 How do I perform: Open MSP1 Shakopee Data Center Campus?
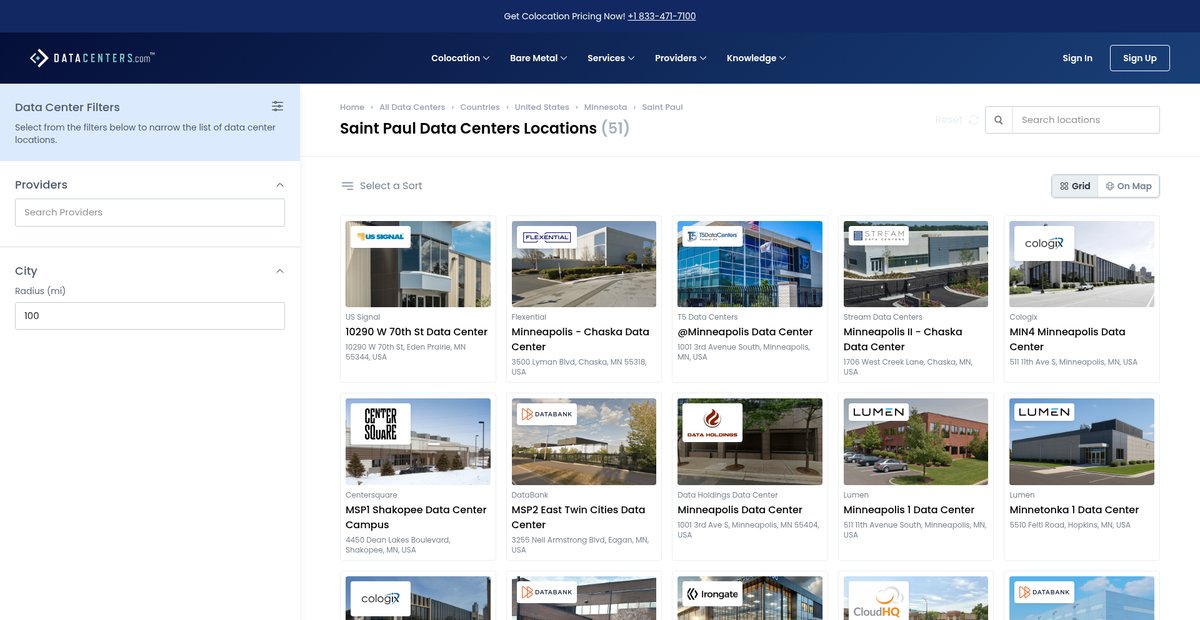click(416, 517)
